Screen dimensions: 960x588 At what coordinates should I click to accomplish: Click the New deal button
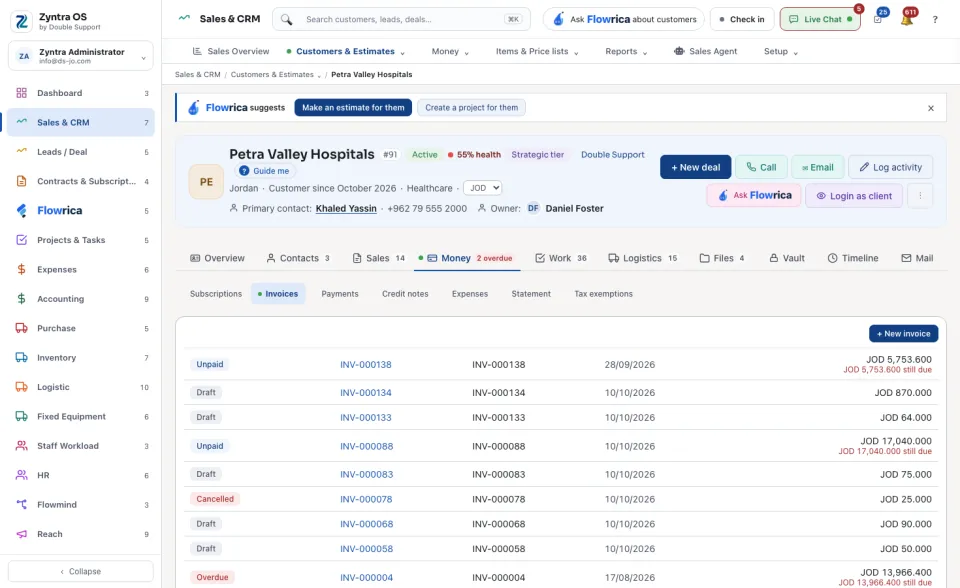coord(696,167)
